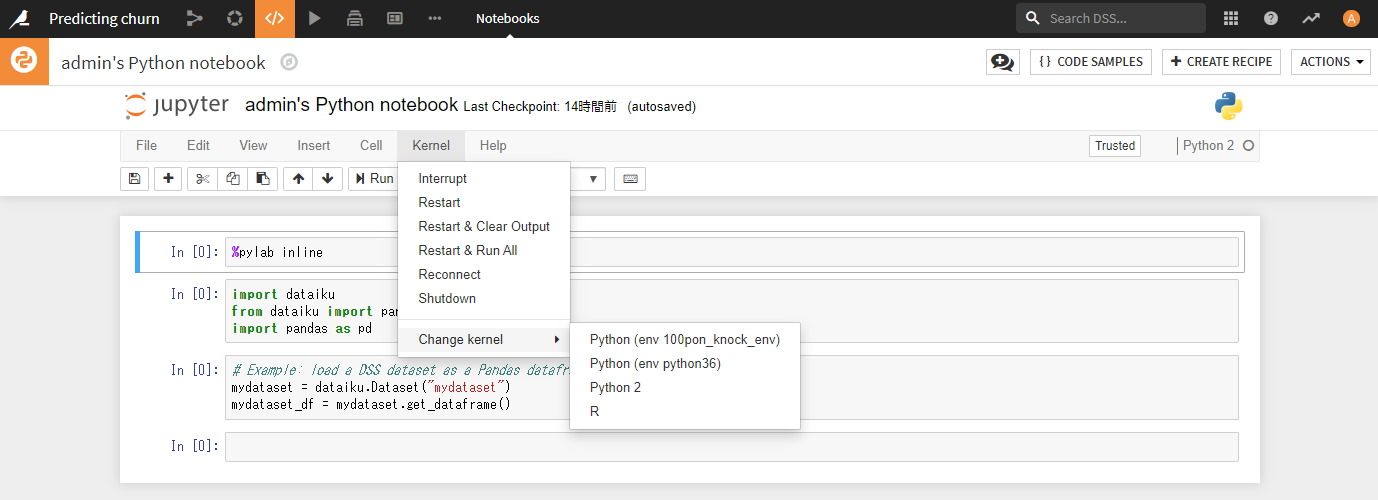
Task: Open the Help menu
Action: 493,145
